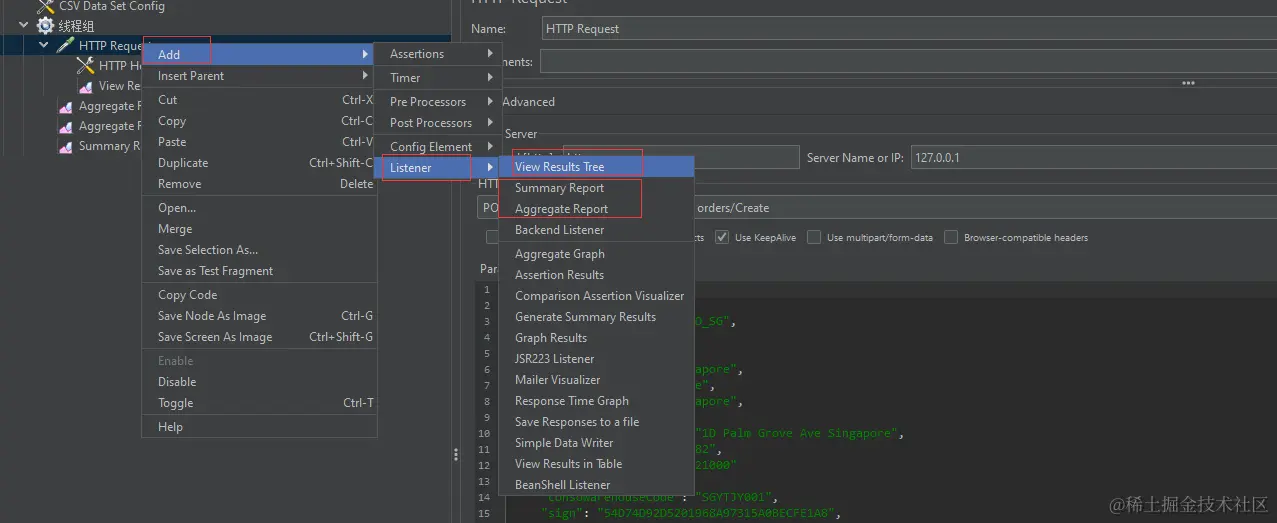Switch to the Advanced tab
1277x523 pixels.
pos(528,102)
